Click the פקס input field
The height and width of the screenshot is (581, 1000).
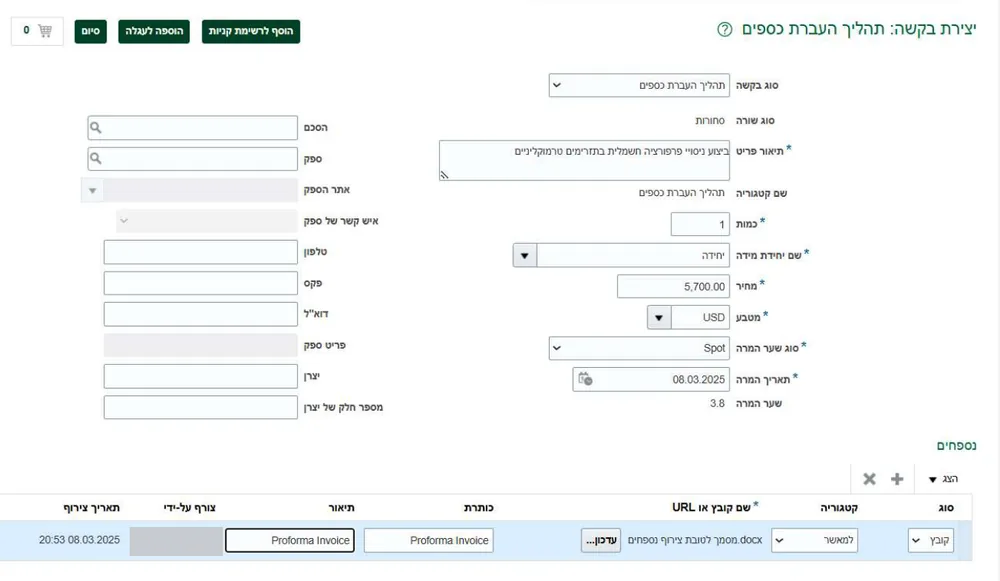click(201, 283)
